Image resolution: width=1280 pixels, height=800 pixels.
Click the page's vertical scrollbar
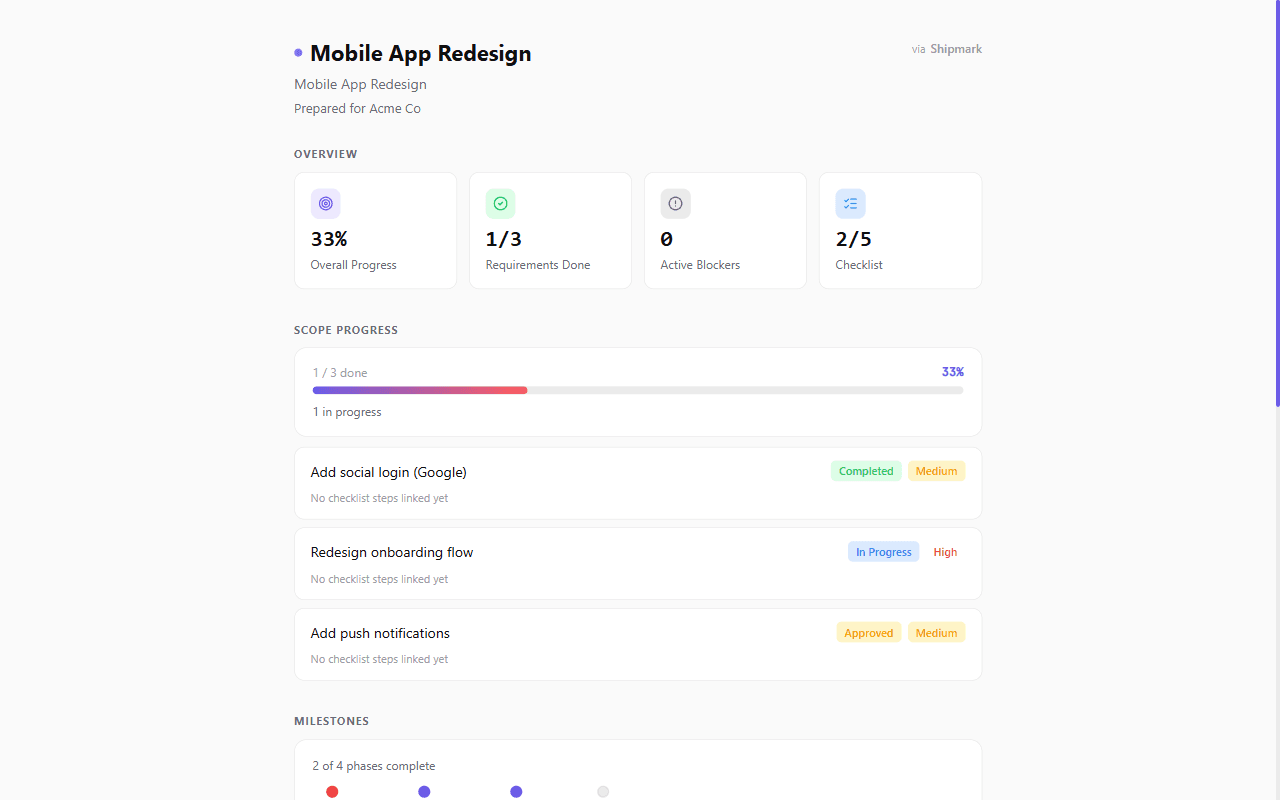point(1277,203)
